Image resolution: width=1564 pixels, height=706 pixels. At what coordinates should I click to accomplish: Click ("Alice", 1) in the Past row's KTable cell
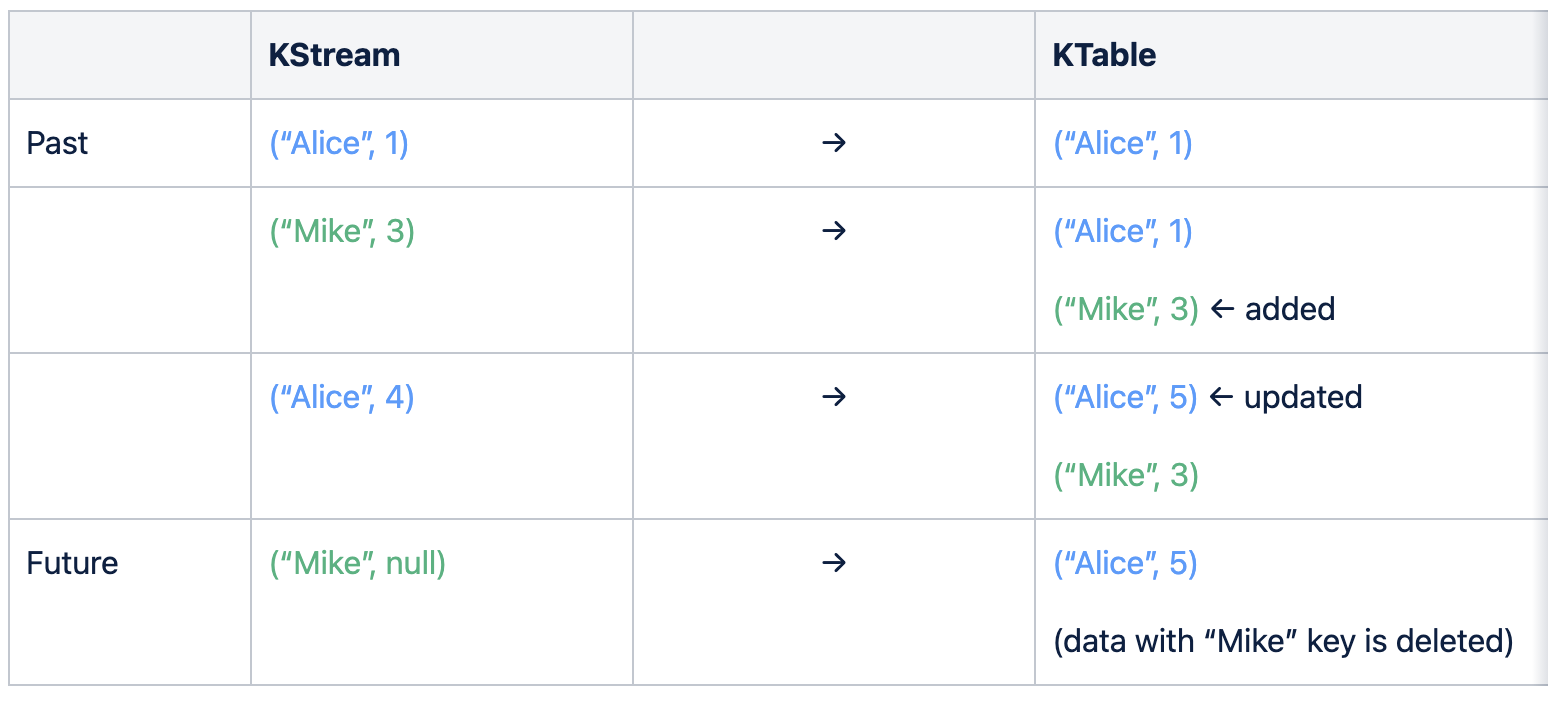click(1123, 143)
